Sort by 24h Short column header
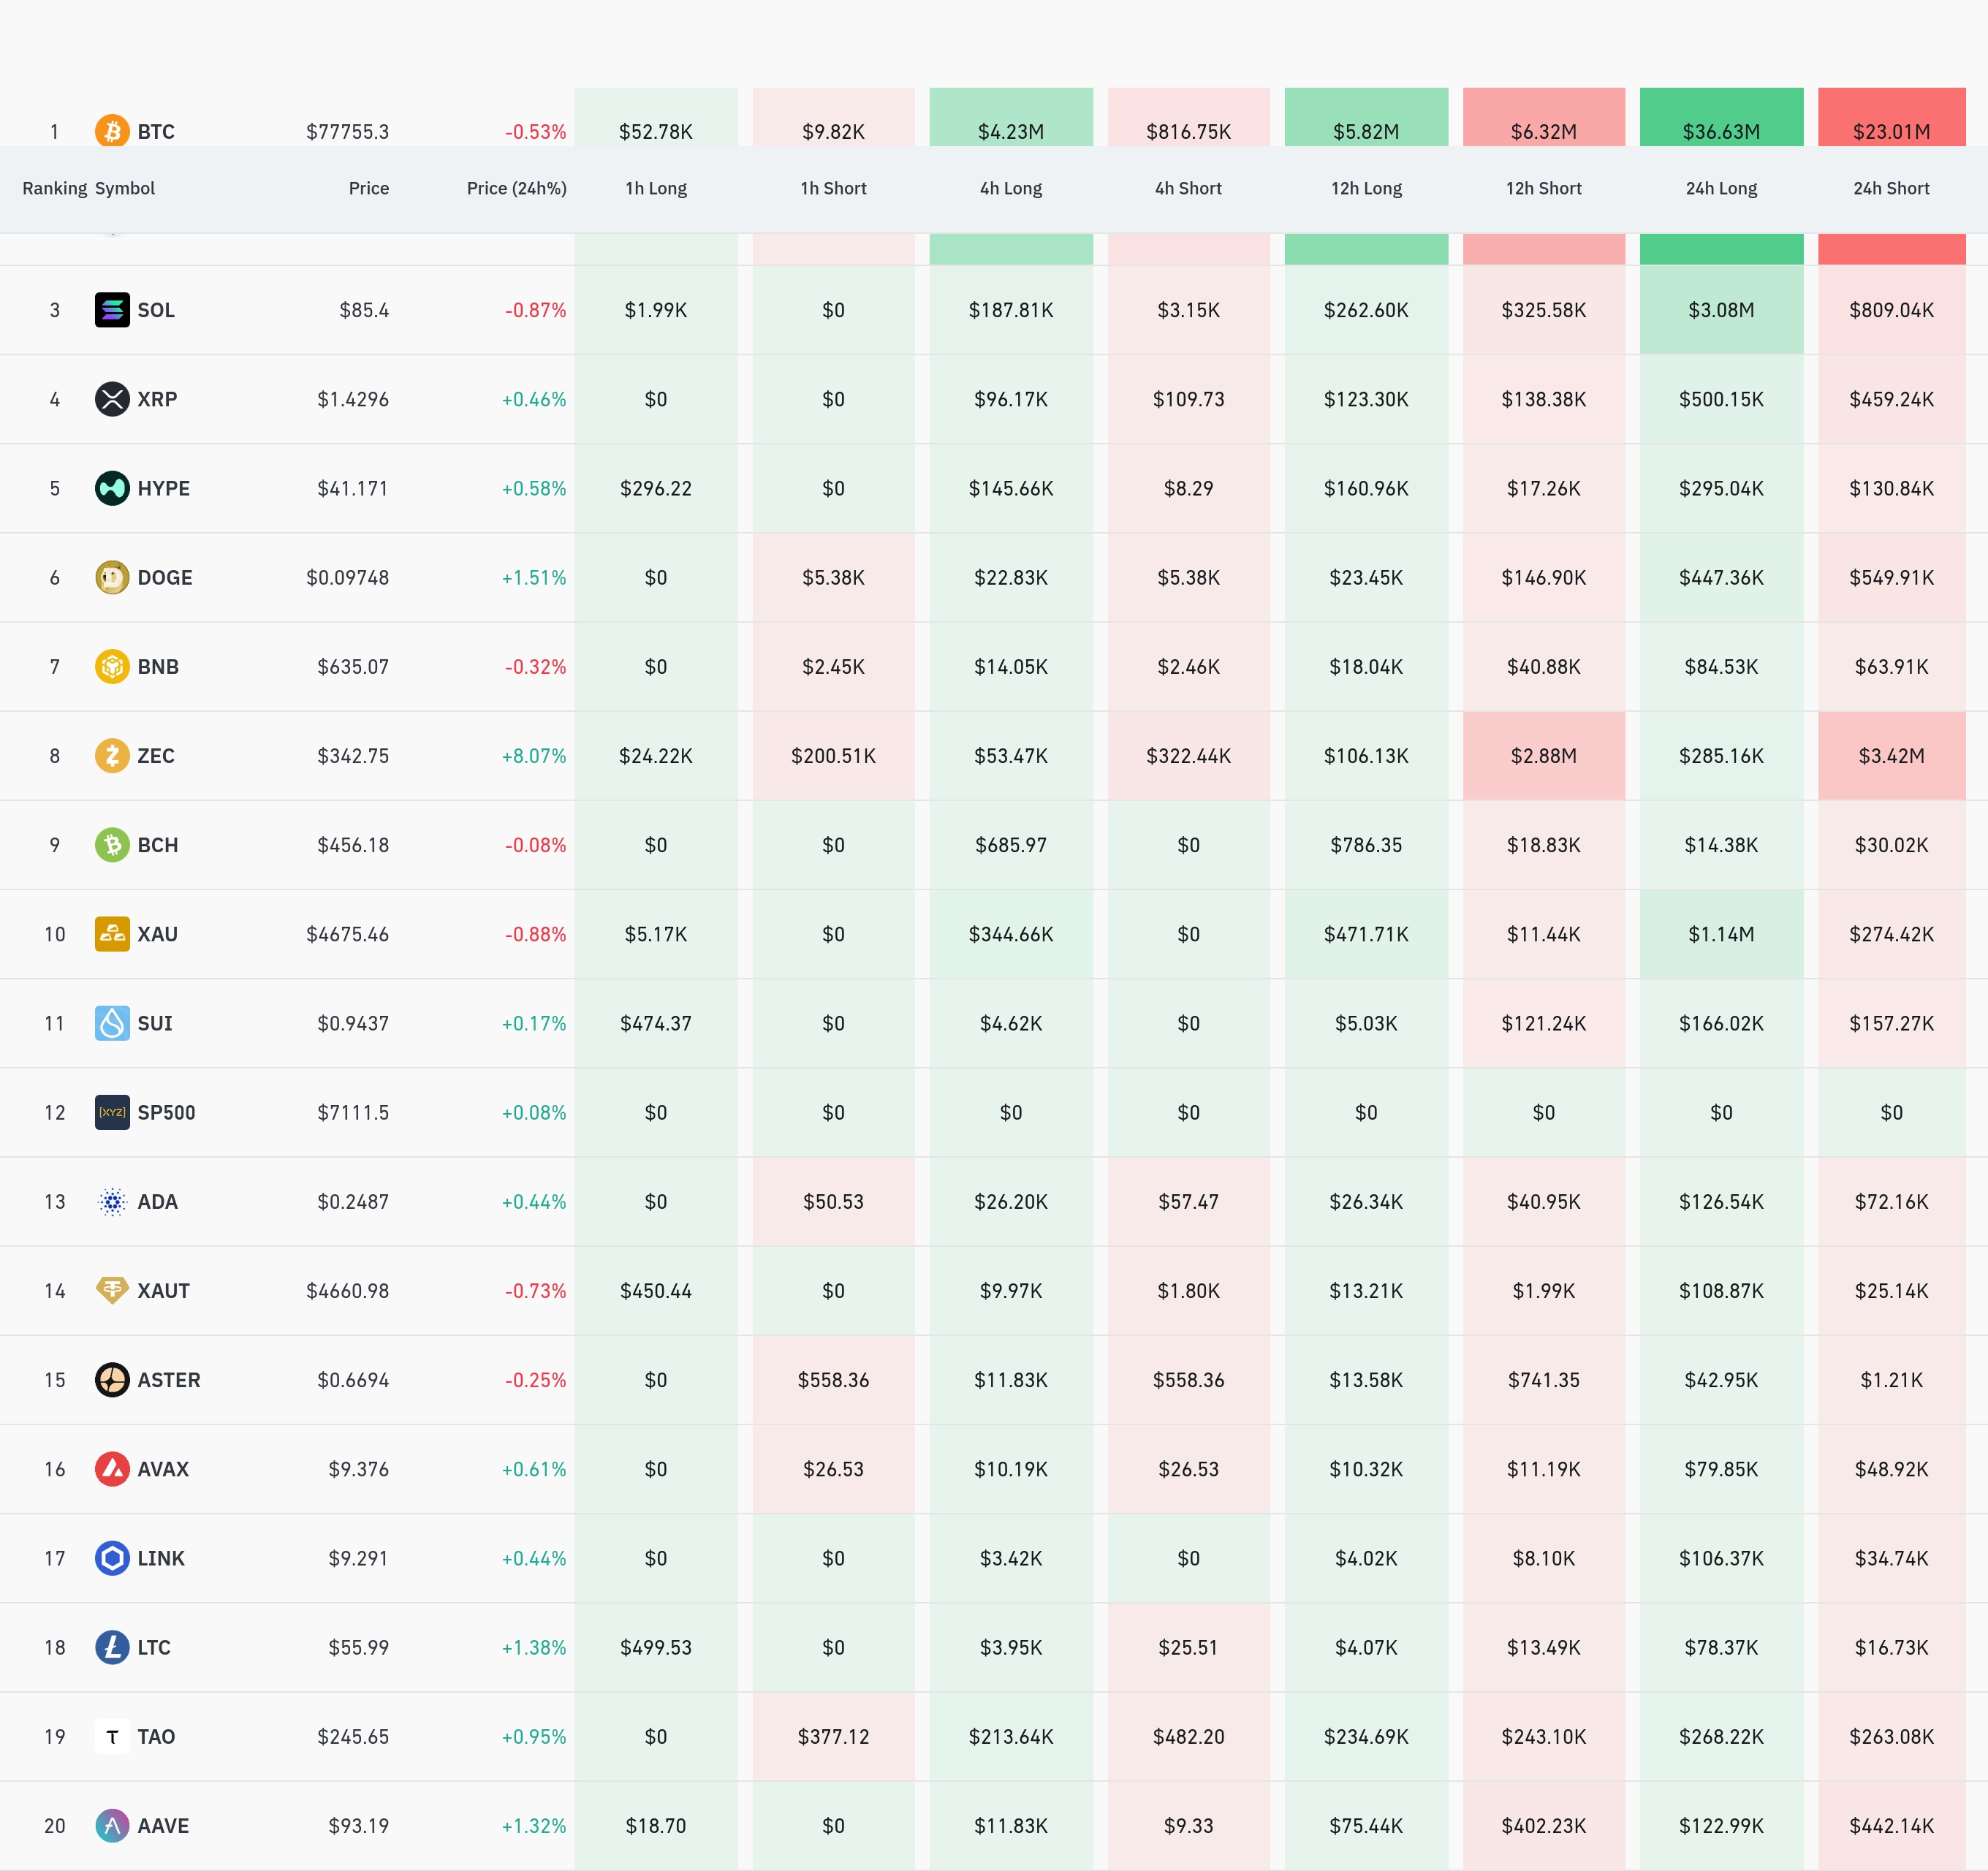The height and width of the screenshot is (1871, 1988). pyautogui.click(x=1890, y=188)
